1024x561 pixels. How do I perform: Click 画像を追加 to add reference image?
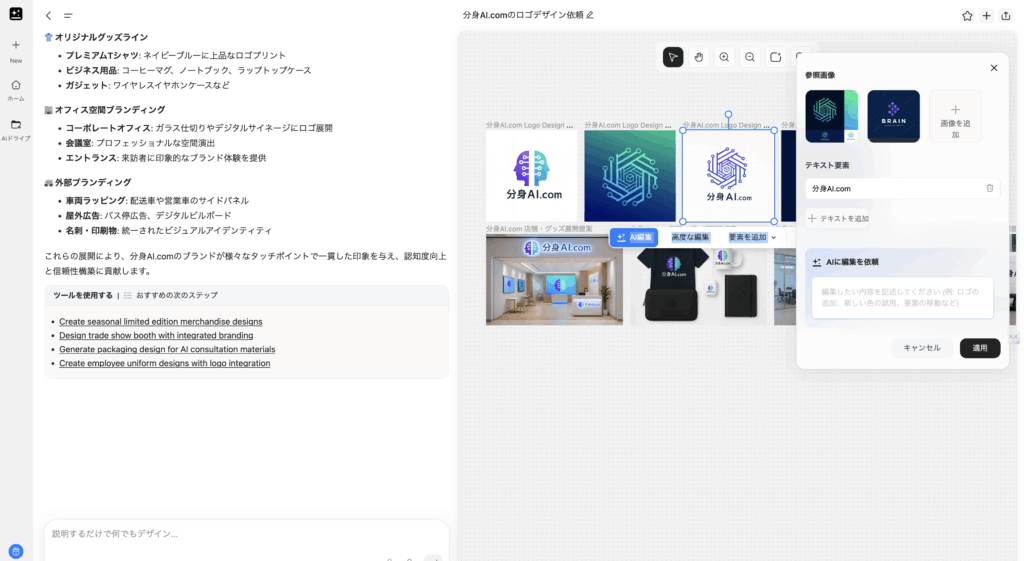pos(955,116)
